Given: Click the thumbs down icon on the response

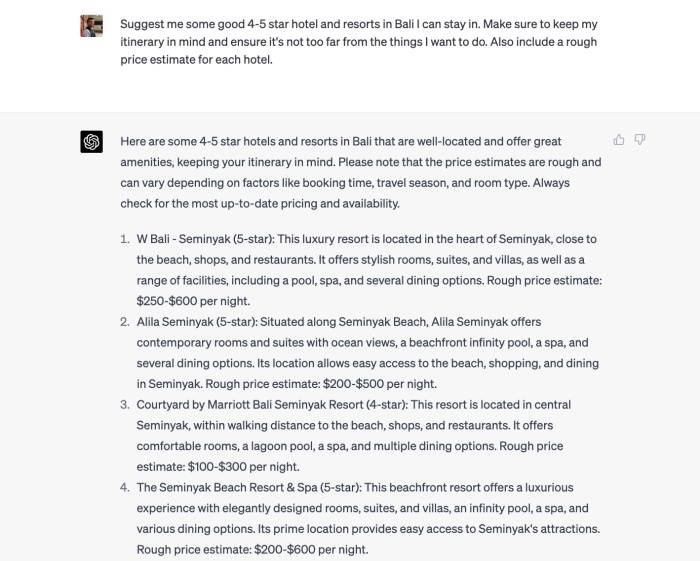Looking at the screenshot, I should click(x=640, y=140).
